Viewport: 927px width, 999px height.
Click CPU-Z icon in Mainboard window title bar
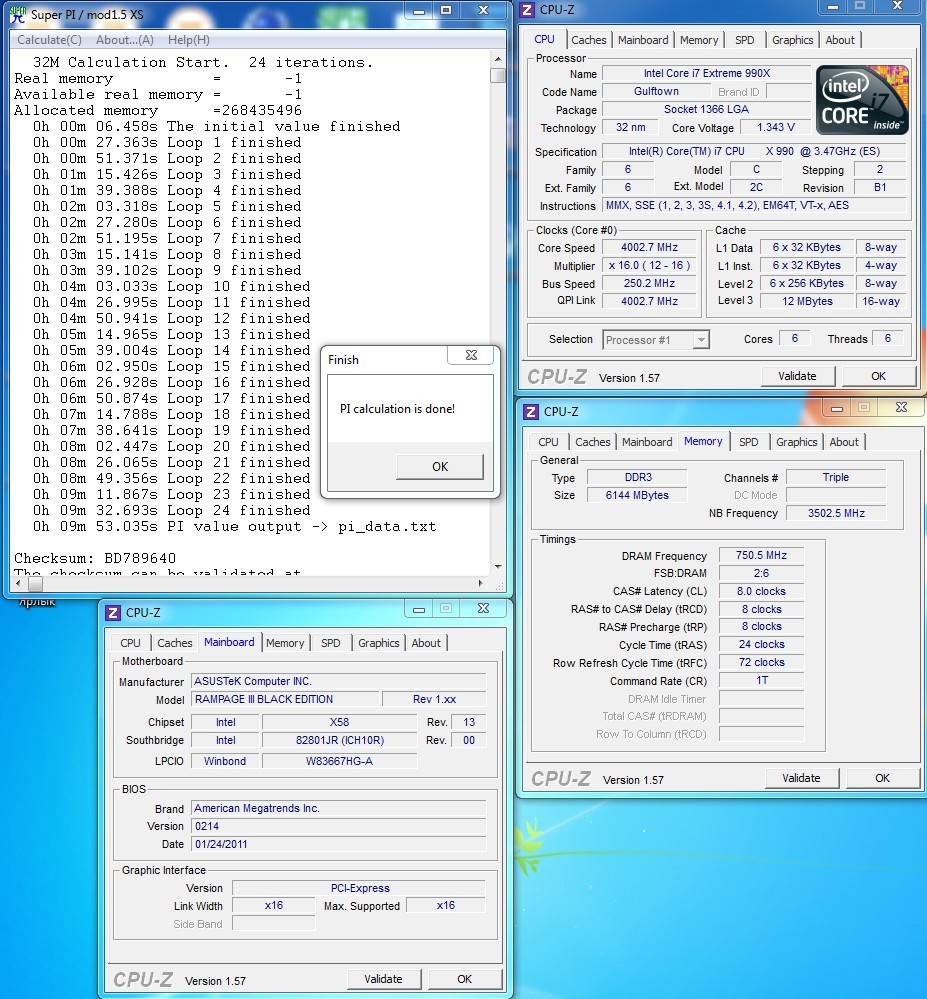pos(112,612)
